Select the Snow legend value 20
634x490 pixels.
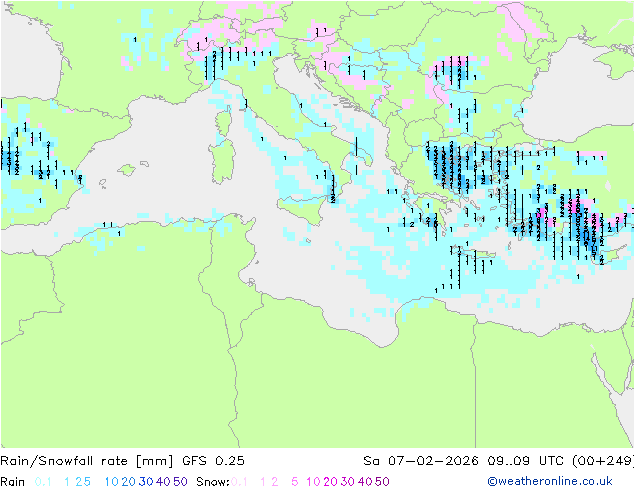coord(330,482)
